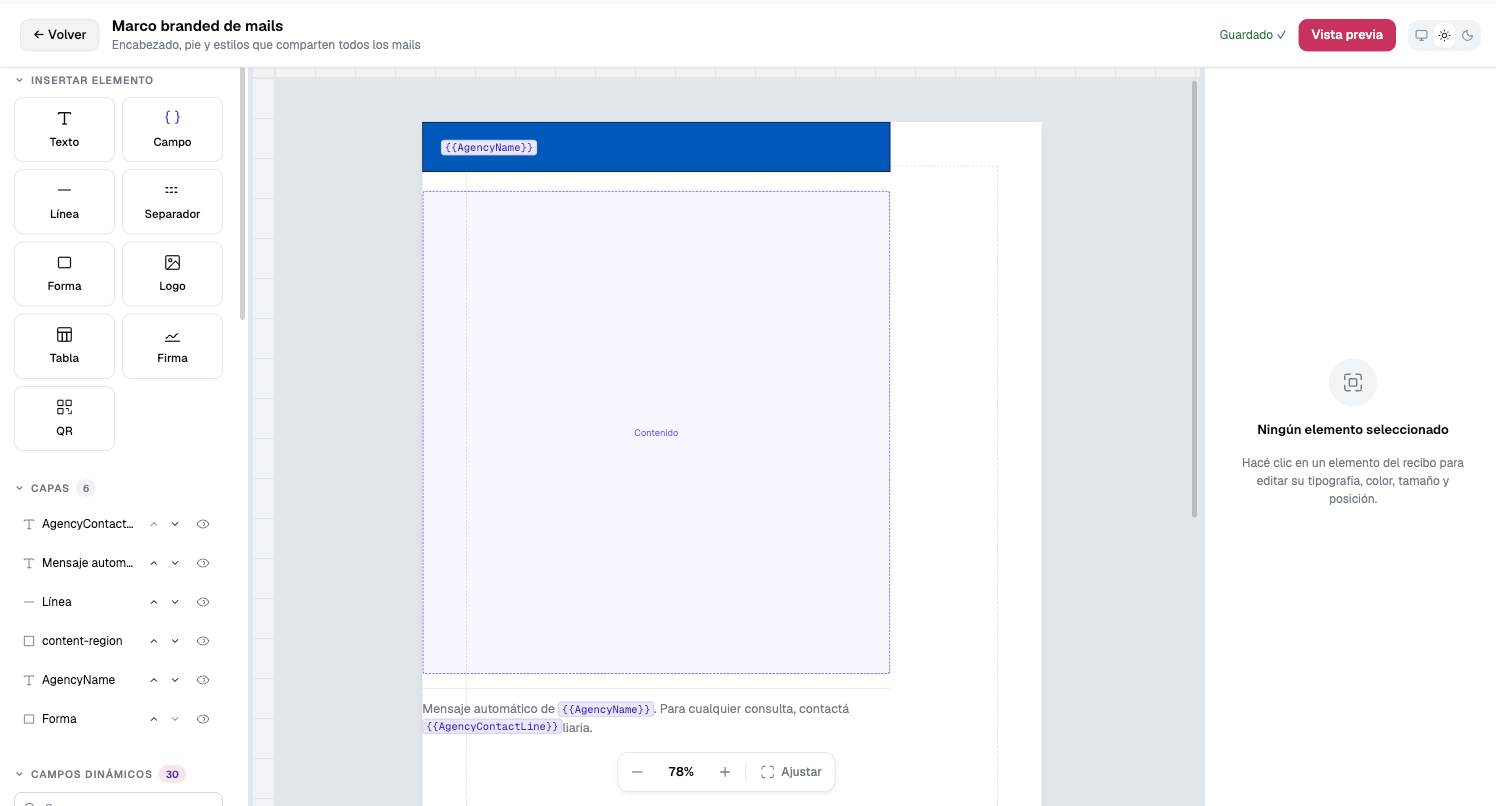
Task: Click Ajustar fit-to-screen button
Action: coord(792,772)
